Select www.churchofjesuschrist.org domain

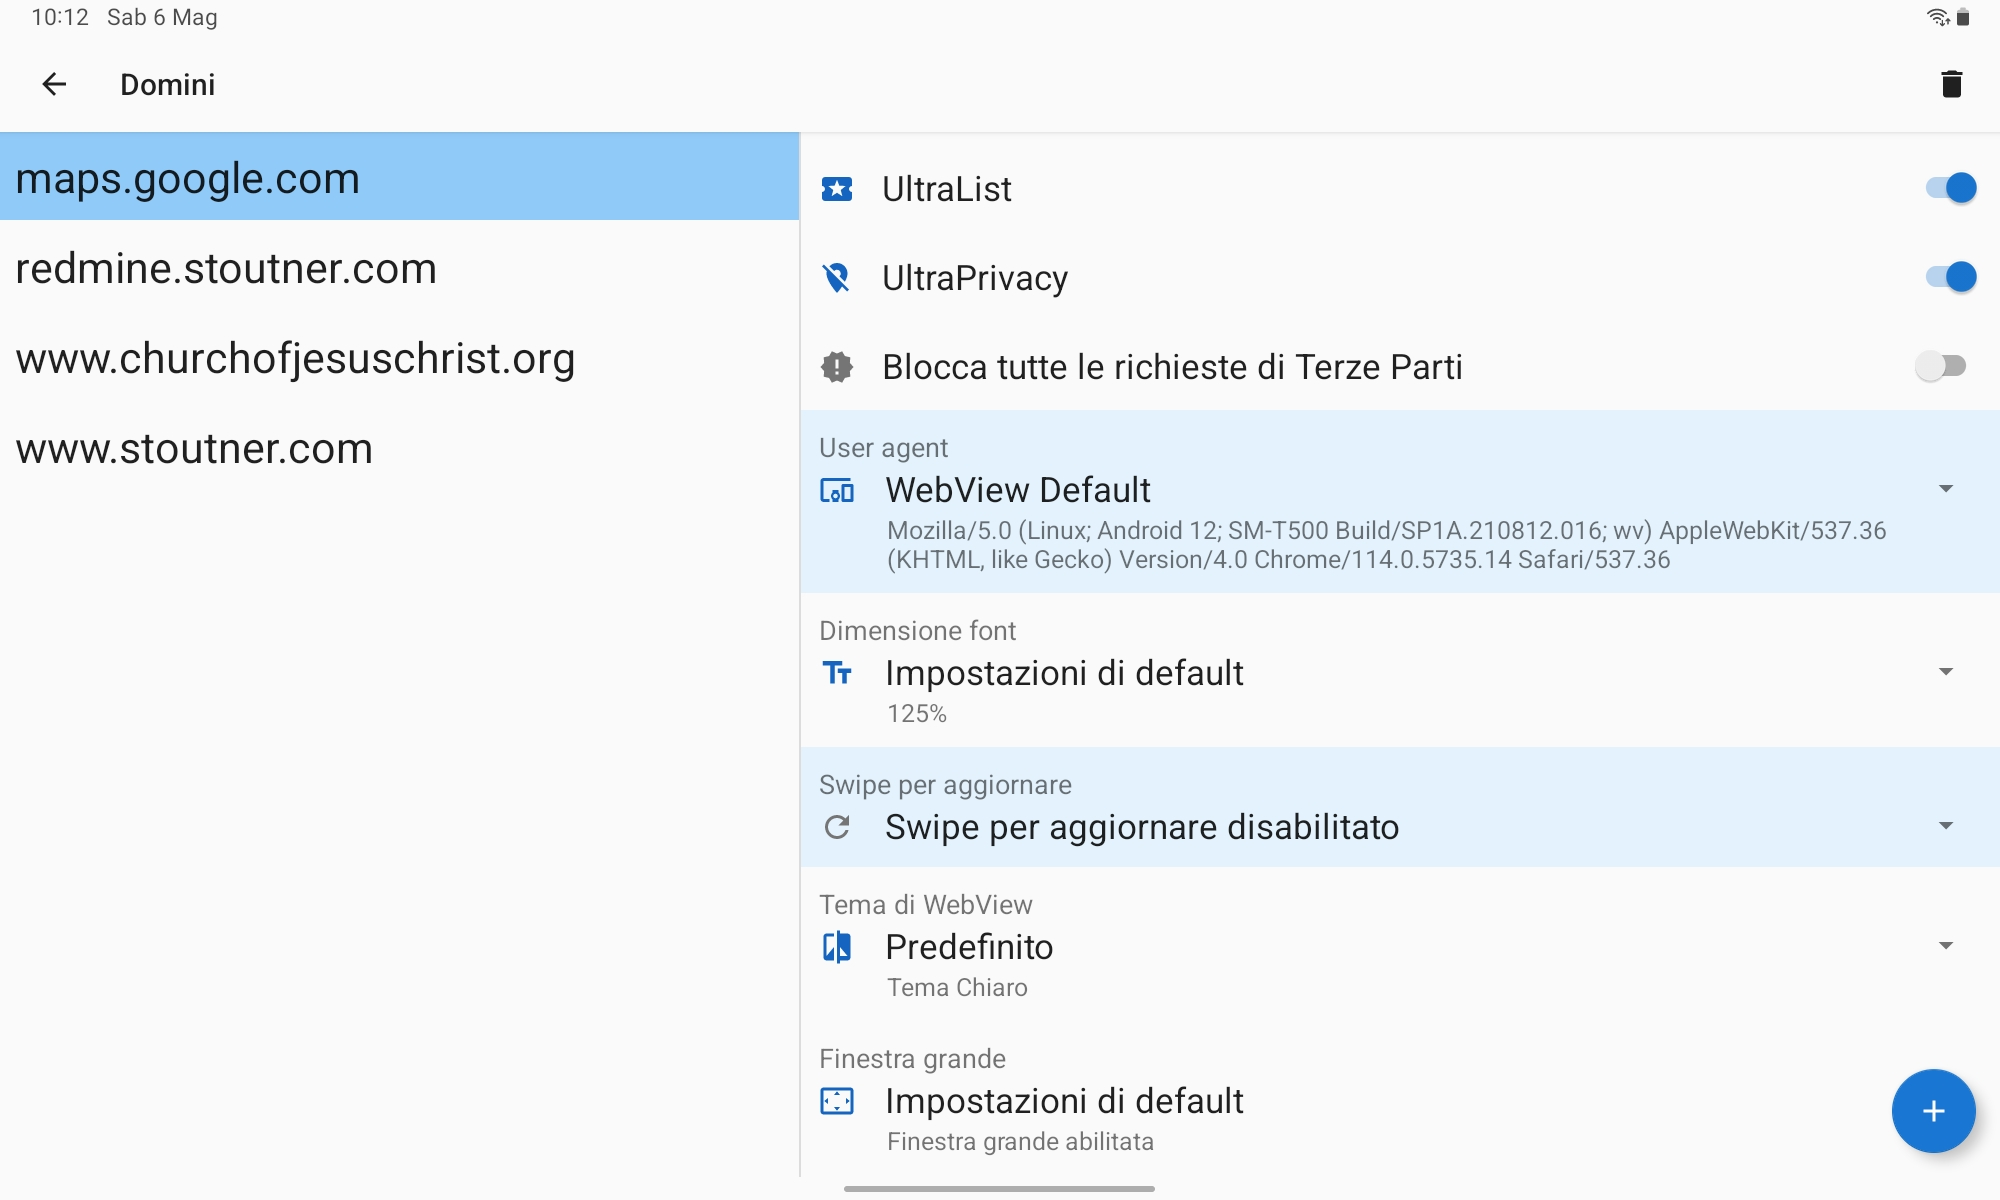coord(295,359)
